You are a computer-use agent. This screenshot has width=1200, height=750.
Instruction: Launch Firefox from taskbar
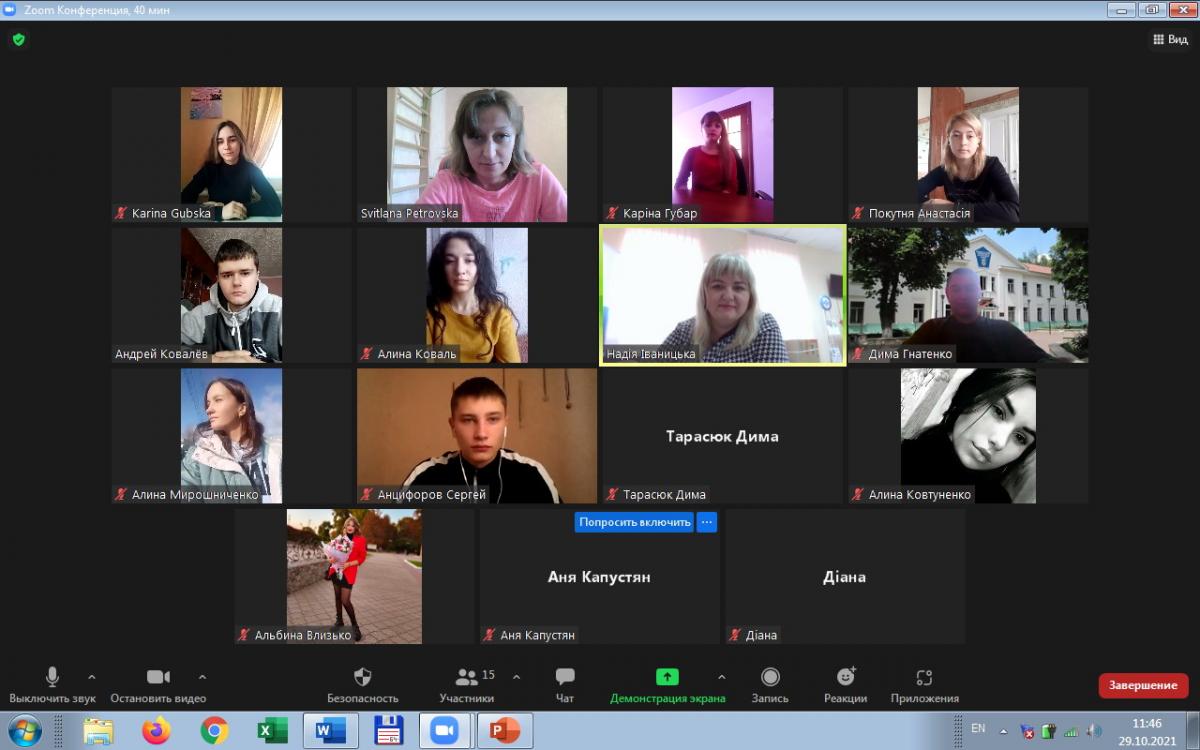156,731
